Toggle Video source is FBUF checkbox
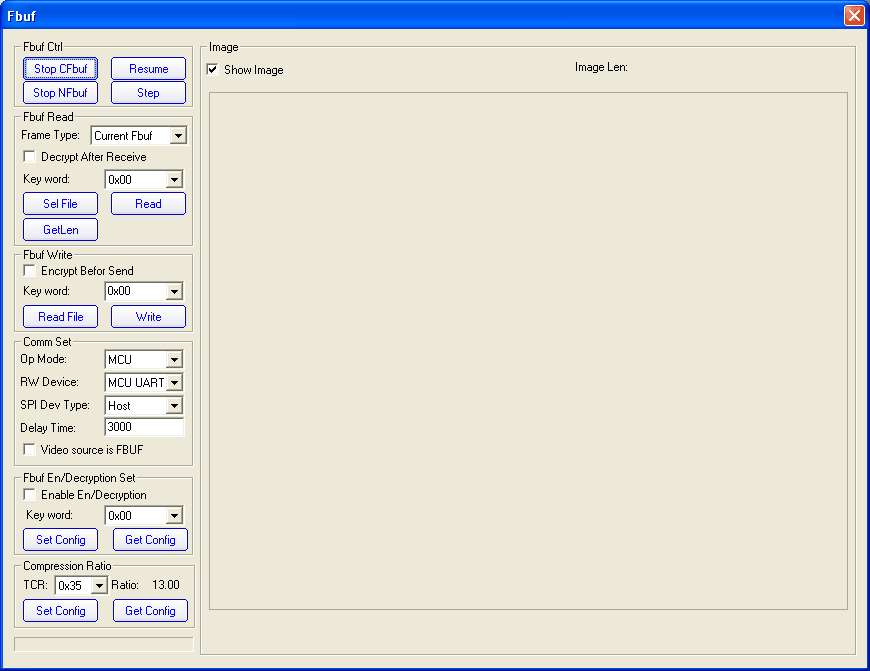 (29, 450)
